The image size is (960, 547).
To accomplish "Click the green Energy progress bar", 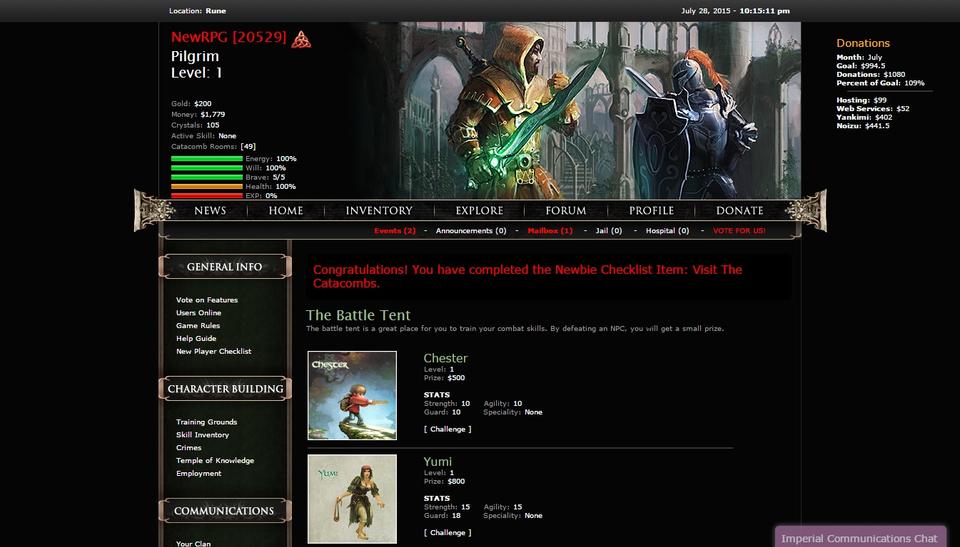I will pyautogui.click(x=207, y=159).
